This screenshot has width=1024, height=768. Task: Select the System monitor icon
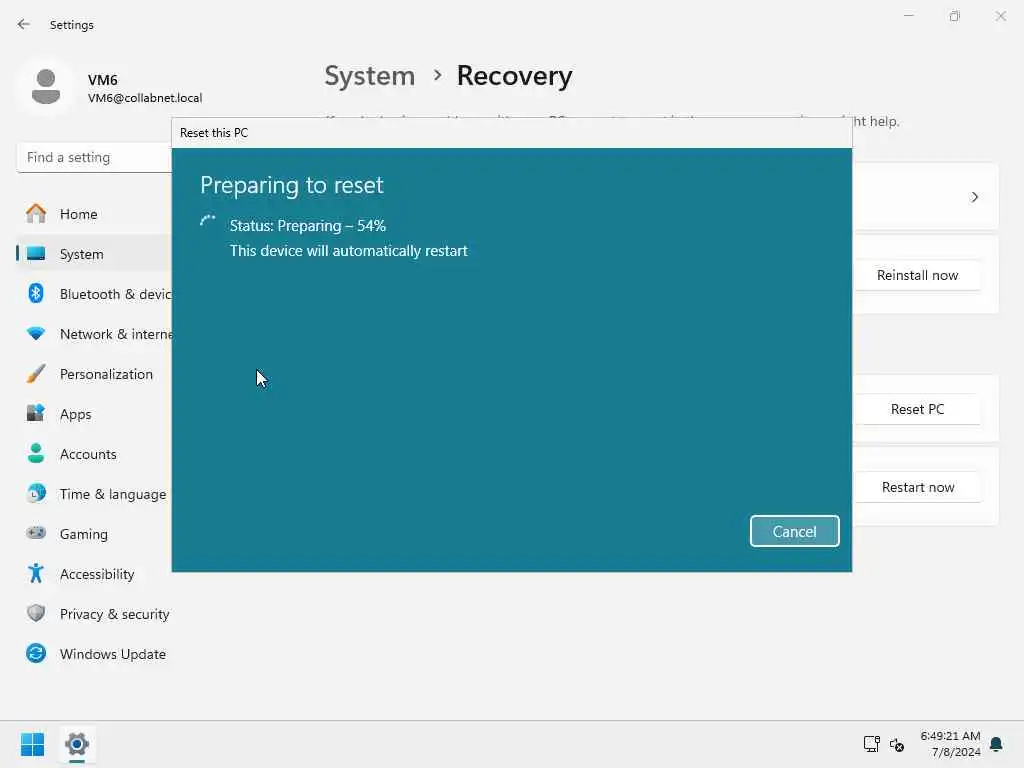(36, 253)
